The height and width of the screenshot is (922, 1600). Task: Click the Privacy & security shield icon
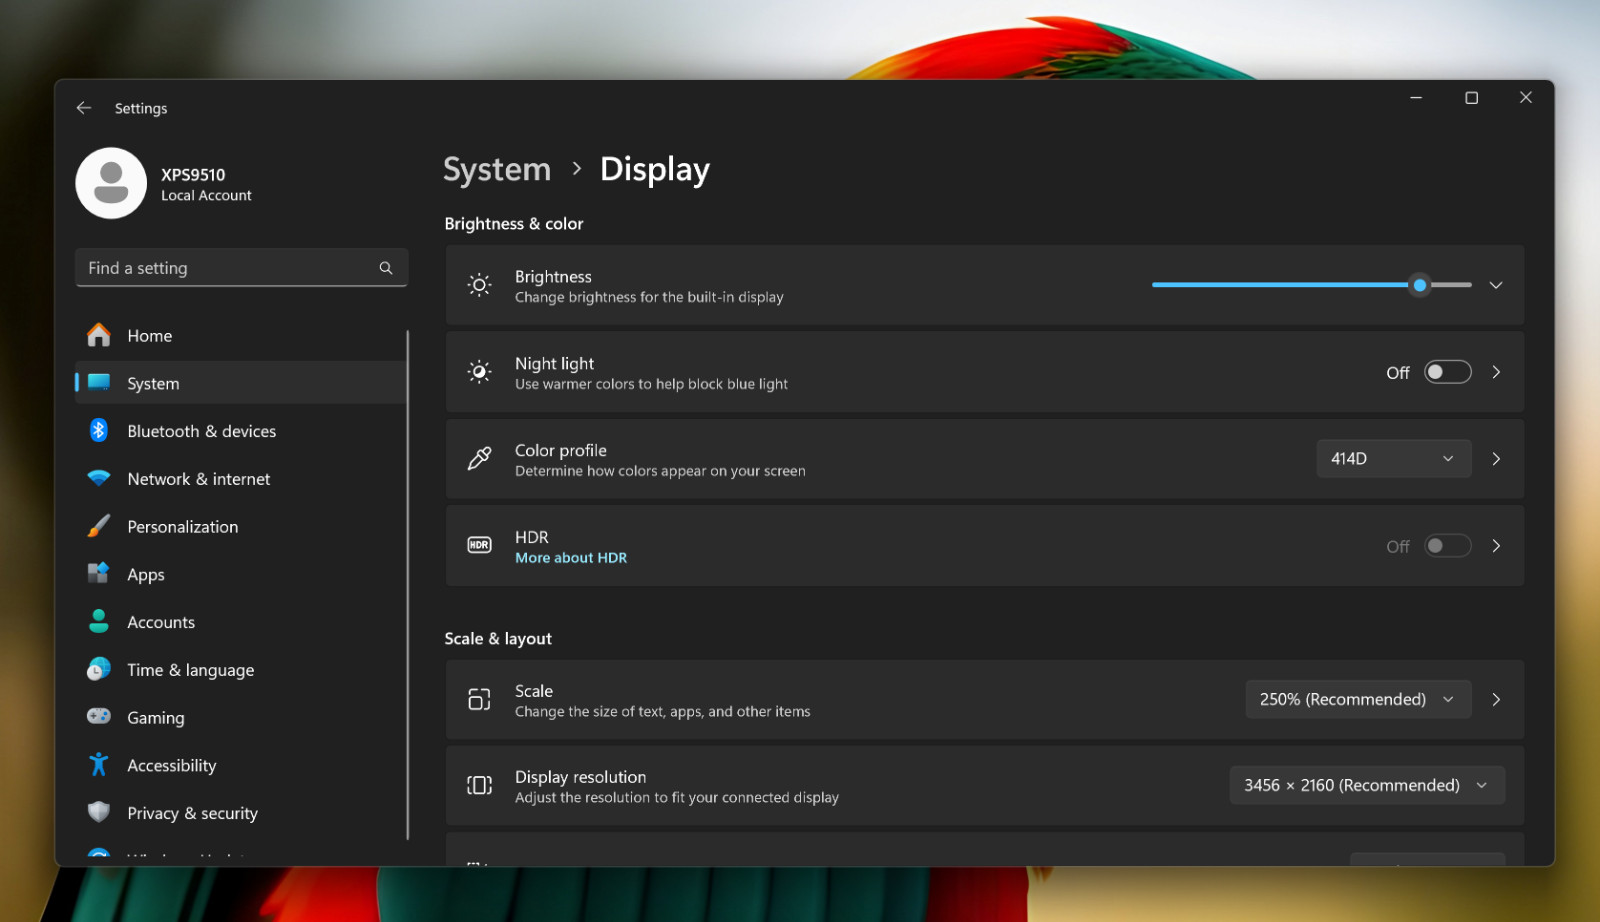tap(99, 813)
